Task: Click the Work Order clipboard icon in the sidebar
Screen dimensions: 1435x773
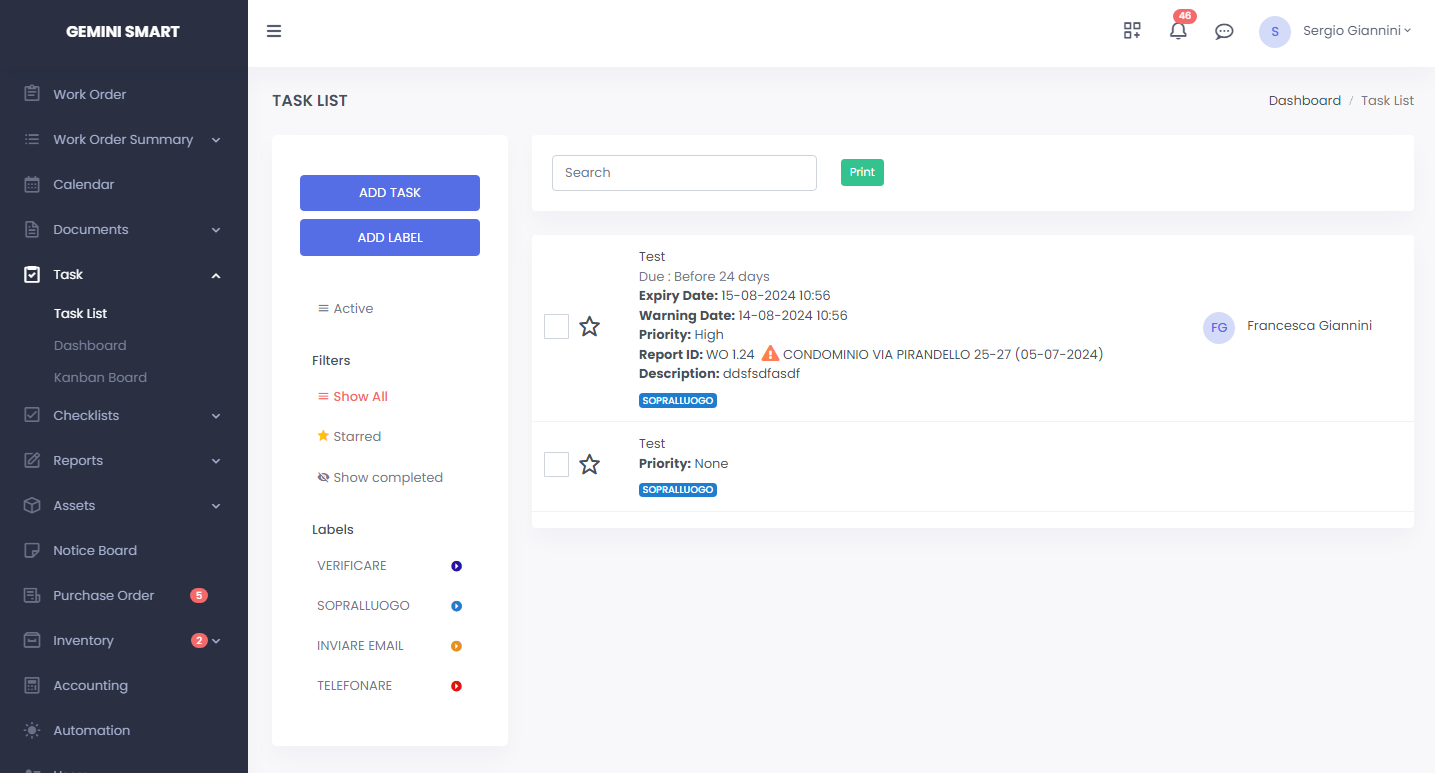Action: (x=32, y=94)
